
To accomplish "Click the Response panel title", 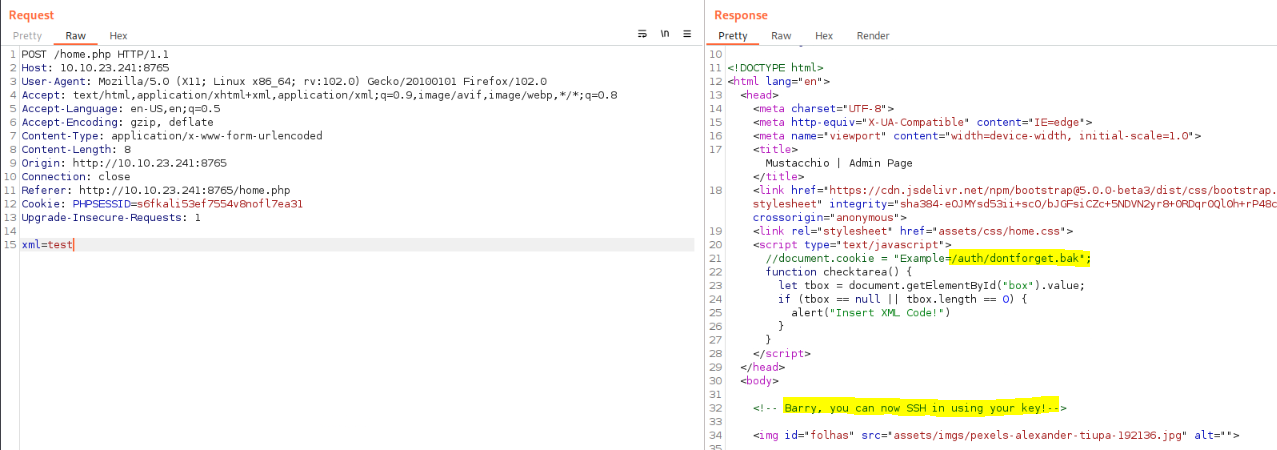I will [741, 15].
